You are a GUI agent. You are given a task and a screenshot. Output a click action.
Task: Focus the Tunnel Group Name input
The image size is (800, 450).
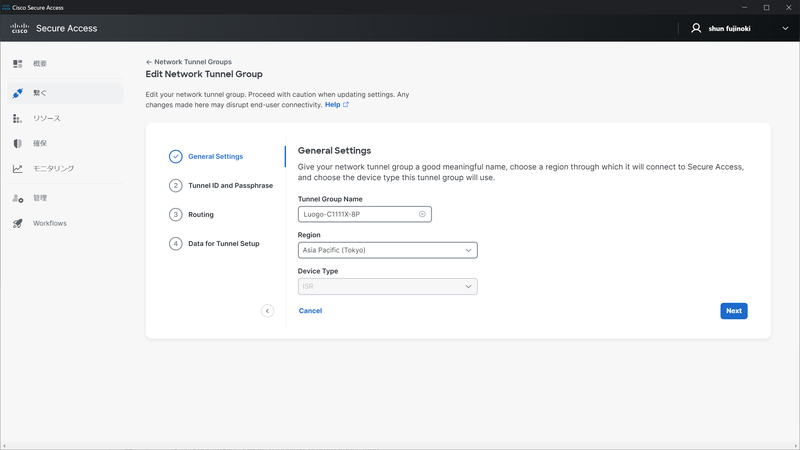pos(365,214)
